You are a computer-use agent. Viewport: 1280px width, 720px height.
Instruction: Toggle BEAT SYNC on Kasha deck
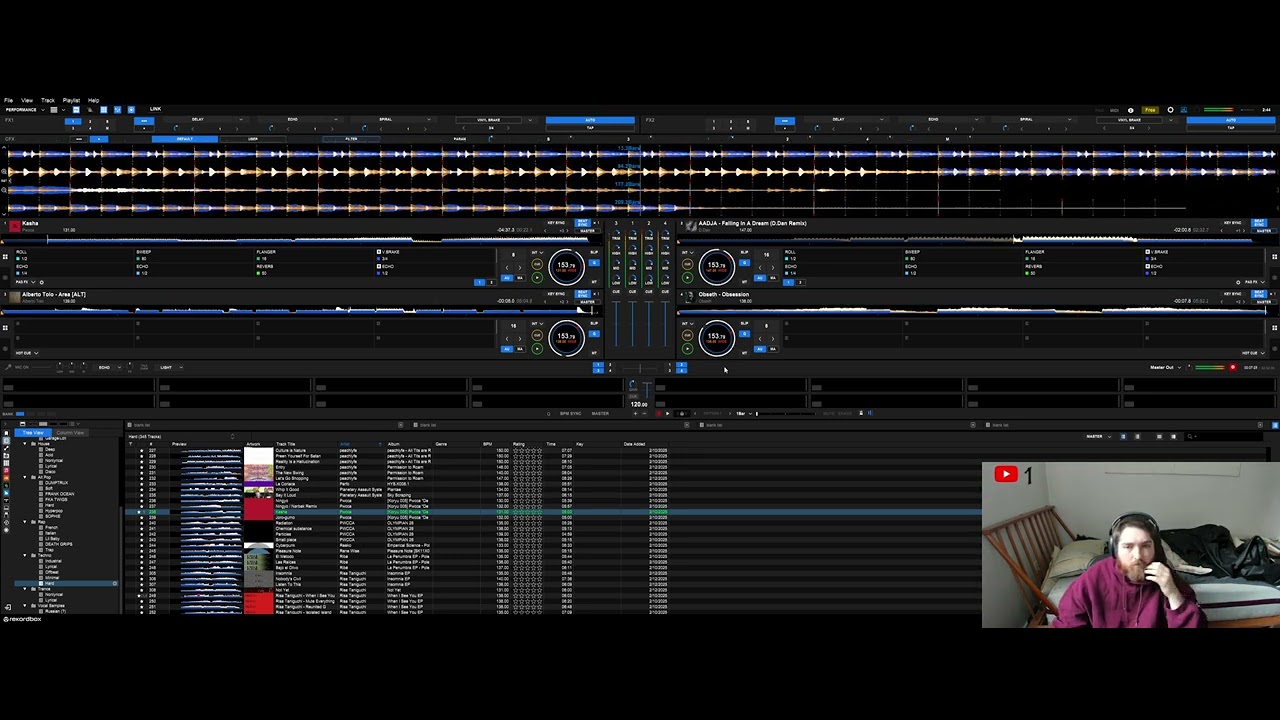pyautogui.click(x=582, y=223)
